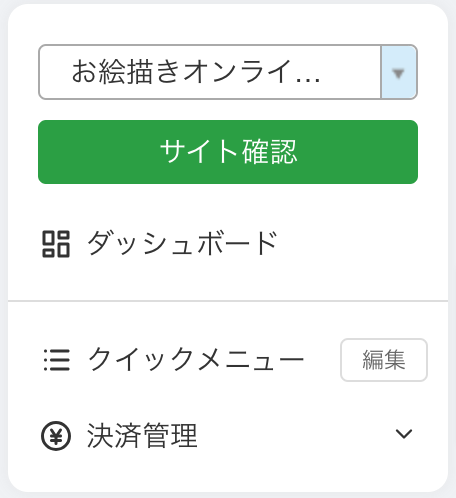
Task: Edit the quick menu via 編集
Action: pos(384,360)
